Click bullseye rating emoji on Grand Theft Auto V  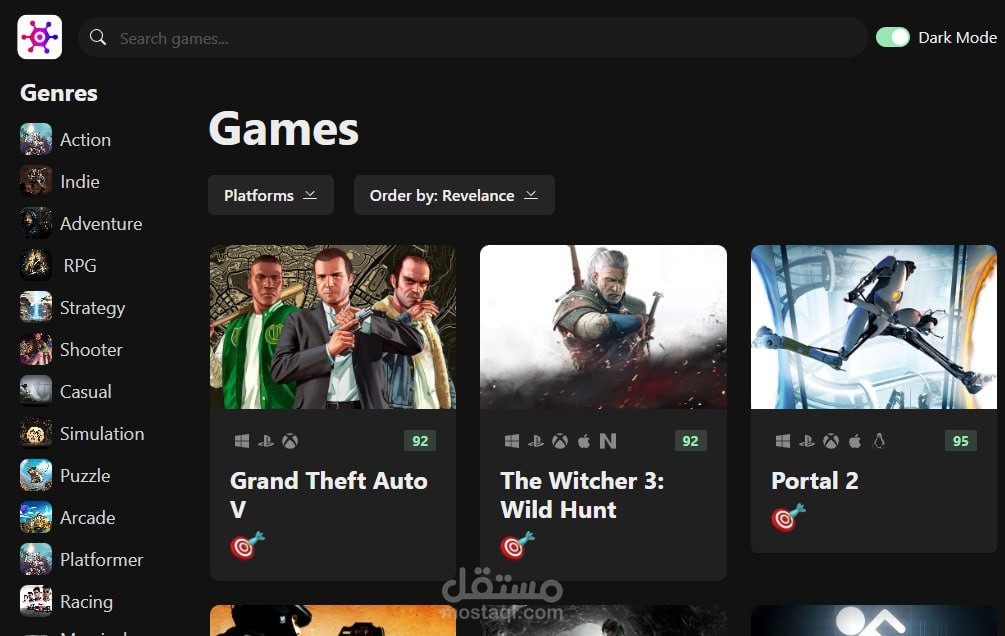(247, 546)
